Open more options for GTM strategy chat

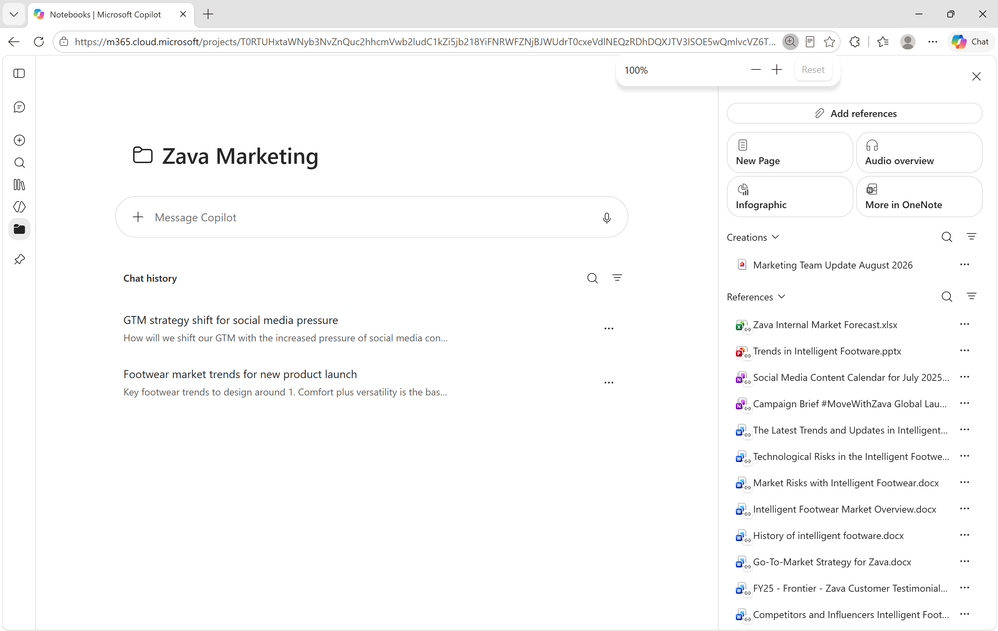pyautogui.click(x=608, y=329)
